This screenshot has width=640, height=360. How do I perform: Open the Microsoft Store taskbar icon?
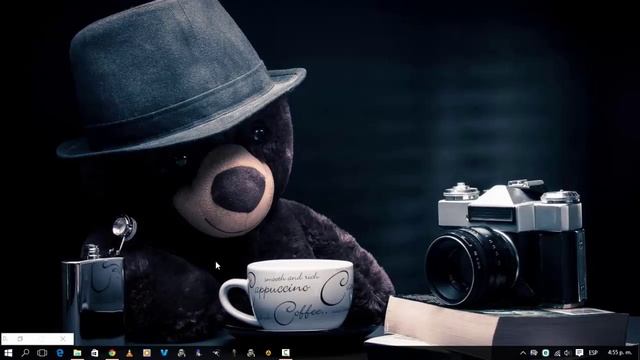(95, 353)
